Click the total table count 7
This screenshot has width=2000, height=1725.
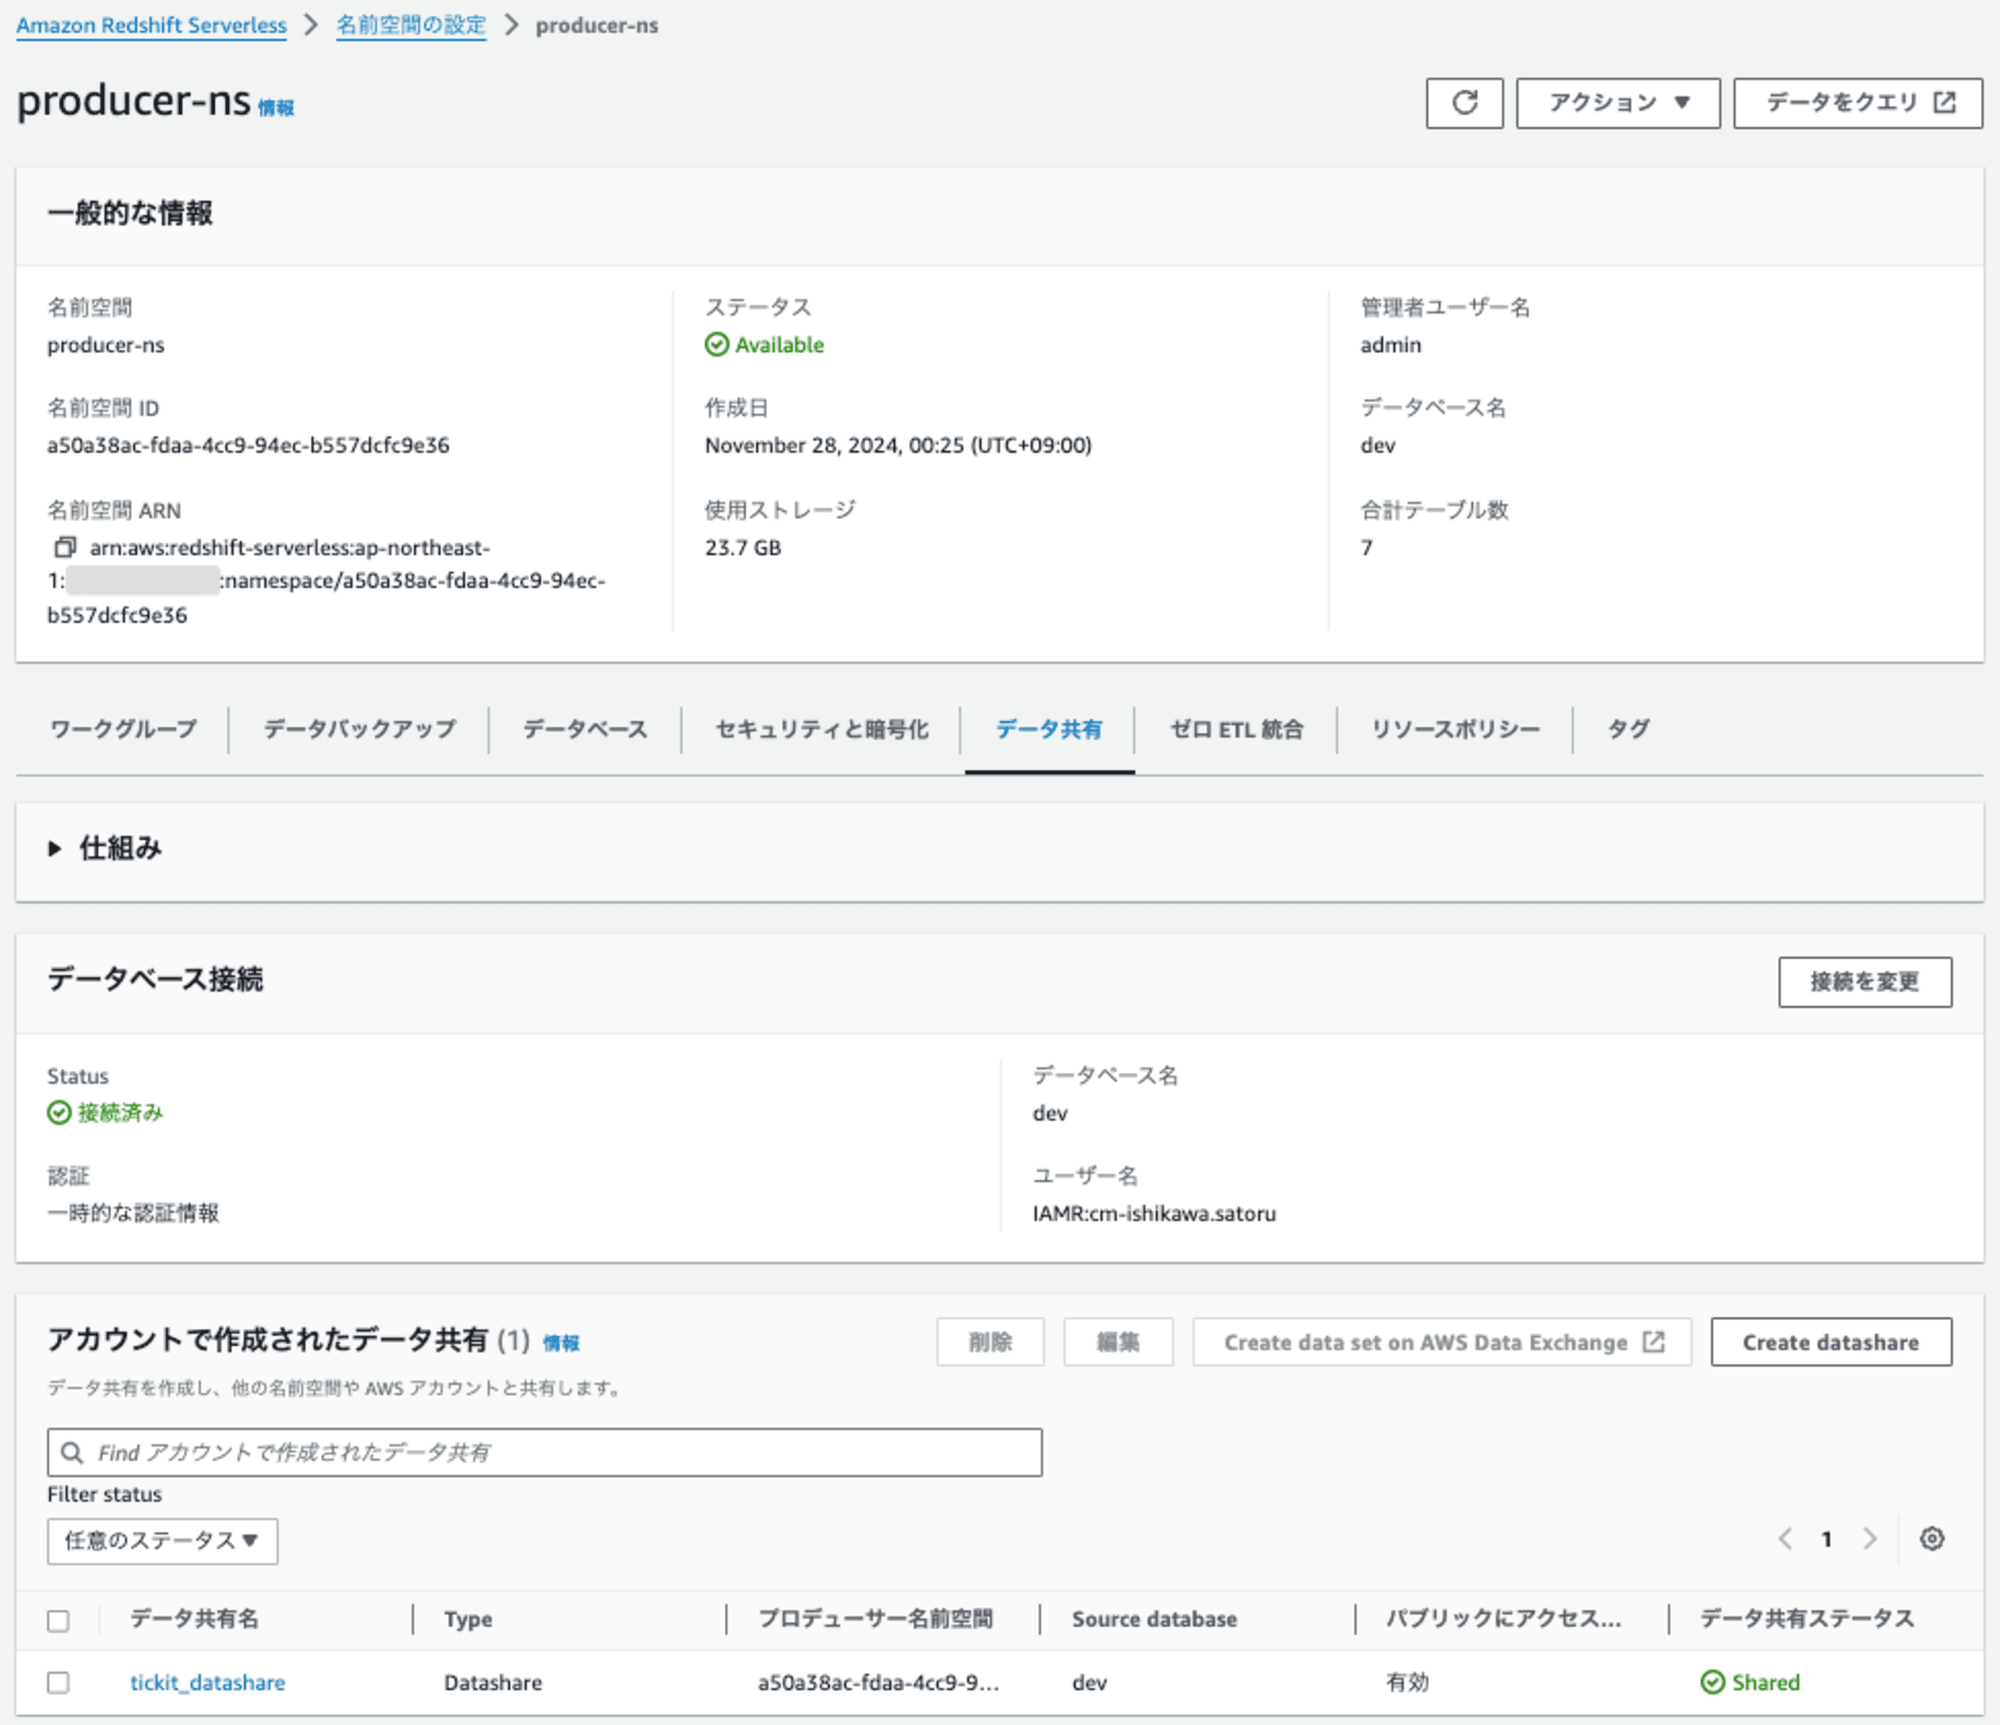pyautogui.click(x=1366, y=547)
